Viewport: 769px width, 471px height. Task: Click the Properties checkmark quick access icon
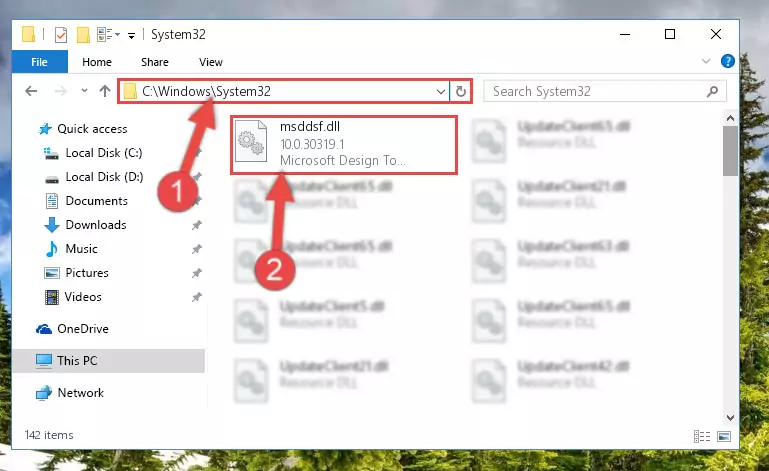61,35
